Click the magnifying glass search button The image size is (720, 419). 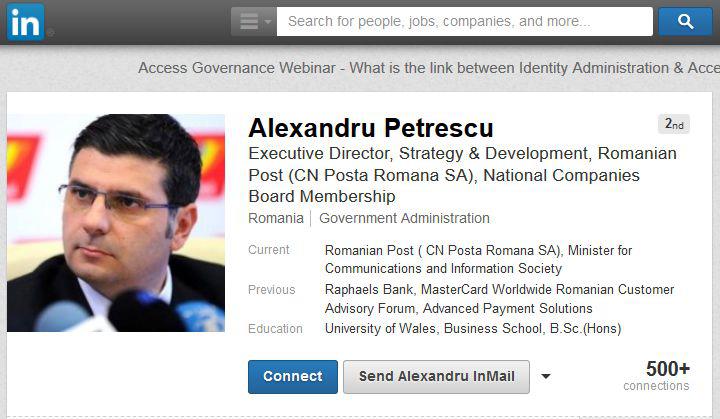[685, 21]
